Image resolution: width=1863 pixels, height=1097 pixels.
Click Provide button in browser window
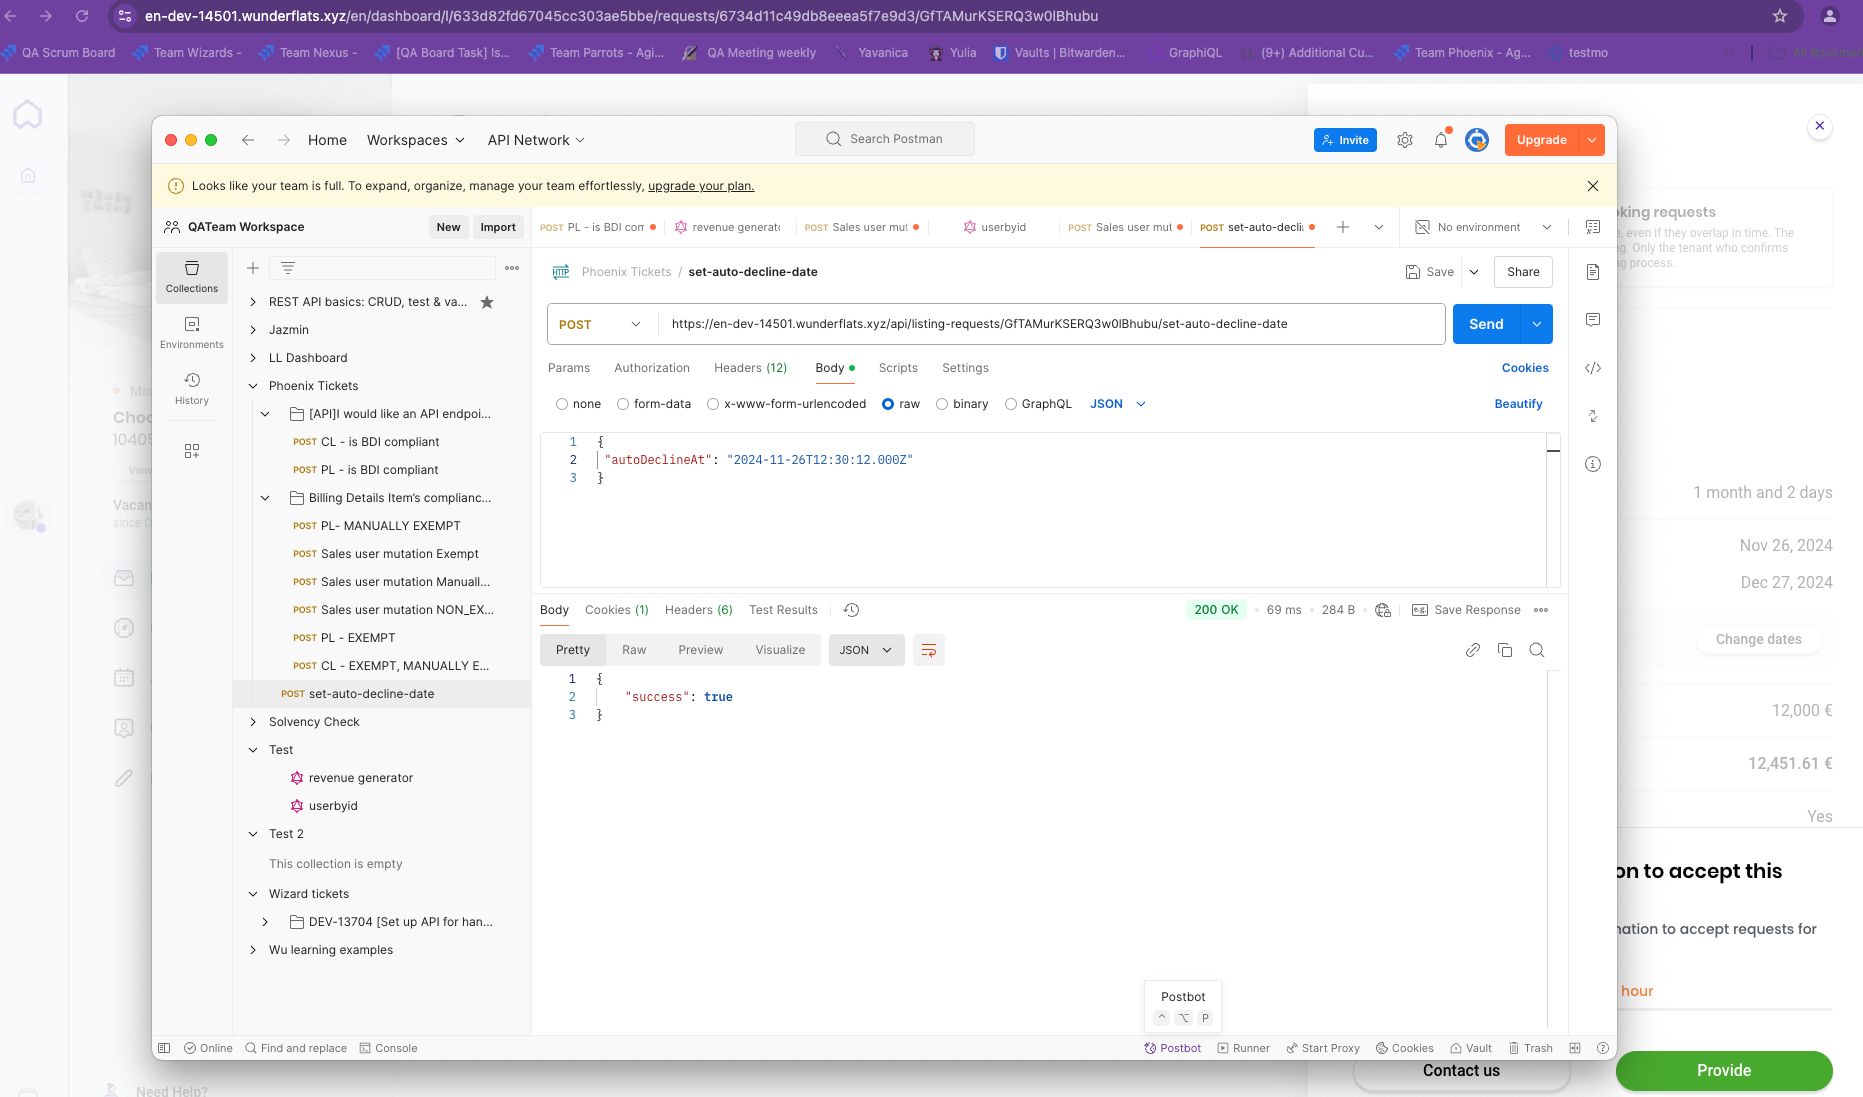point(1724,1070)
